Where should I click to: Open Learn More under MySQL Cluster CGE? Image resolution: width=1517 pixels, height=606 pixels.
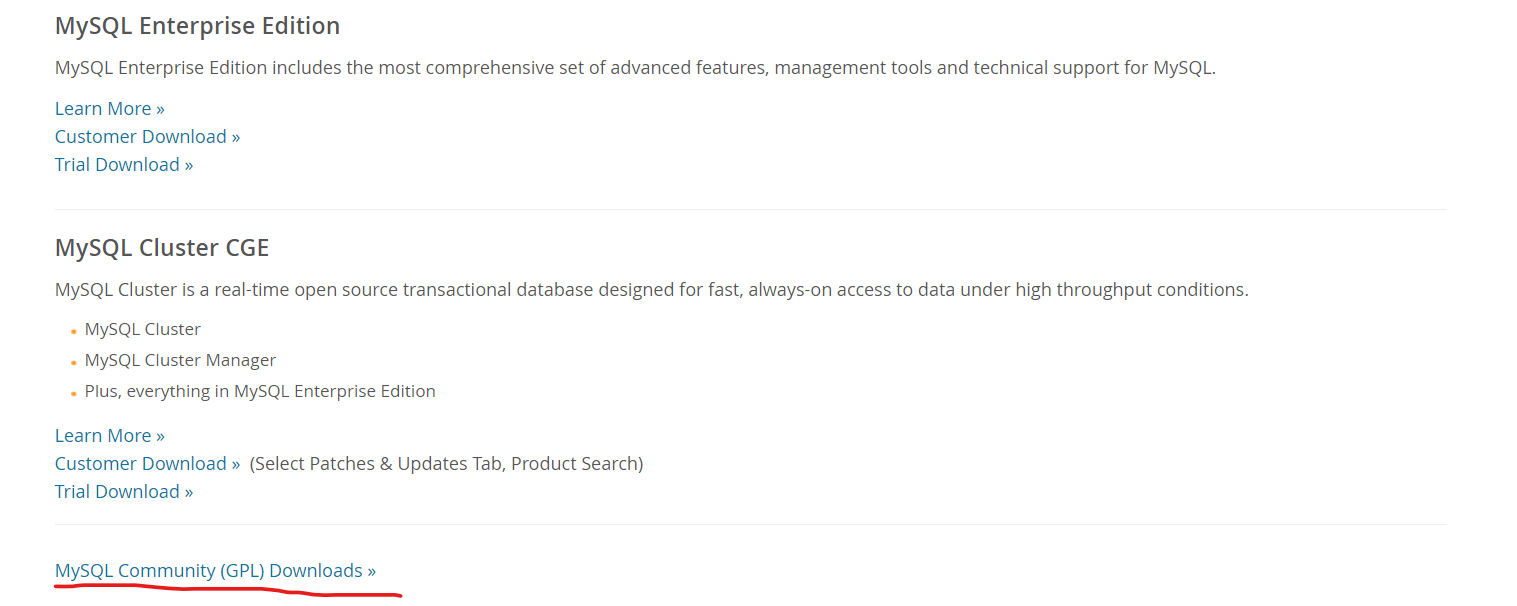[109, 435]
